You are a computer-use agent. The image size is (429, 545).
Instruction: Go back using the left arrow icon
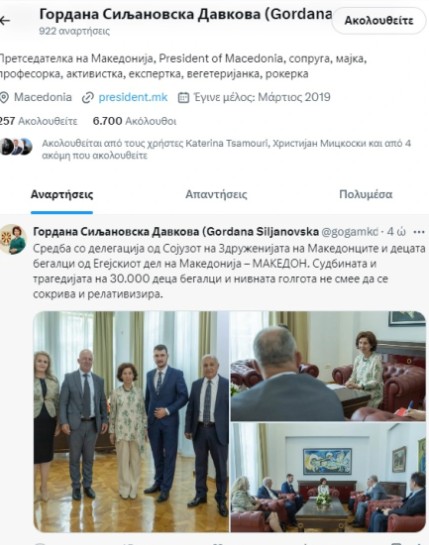pyautogui.click(x=5, y=21)
